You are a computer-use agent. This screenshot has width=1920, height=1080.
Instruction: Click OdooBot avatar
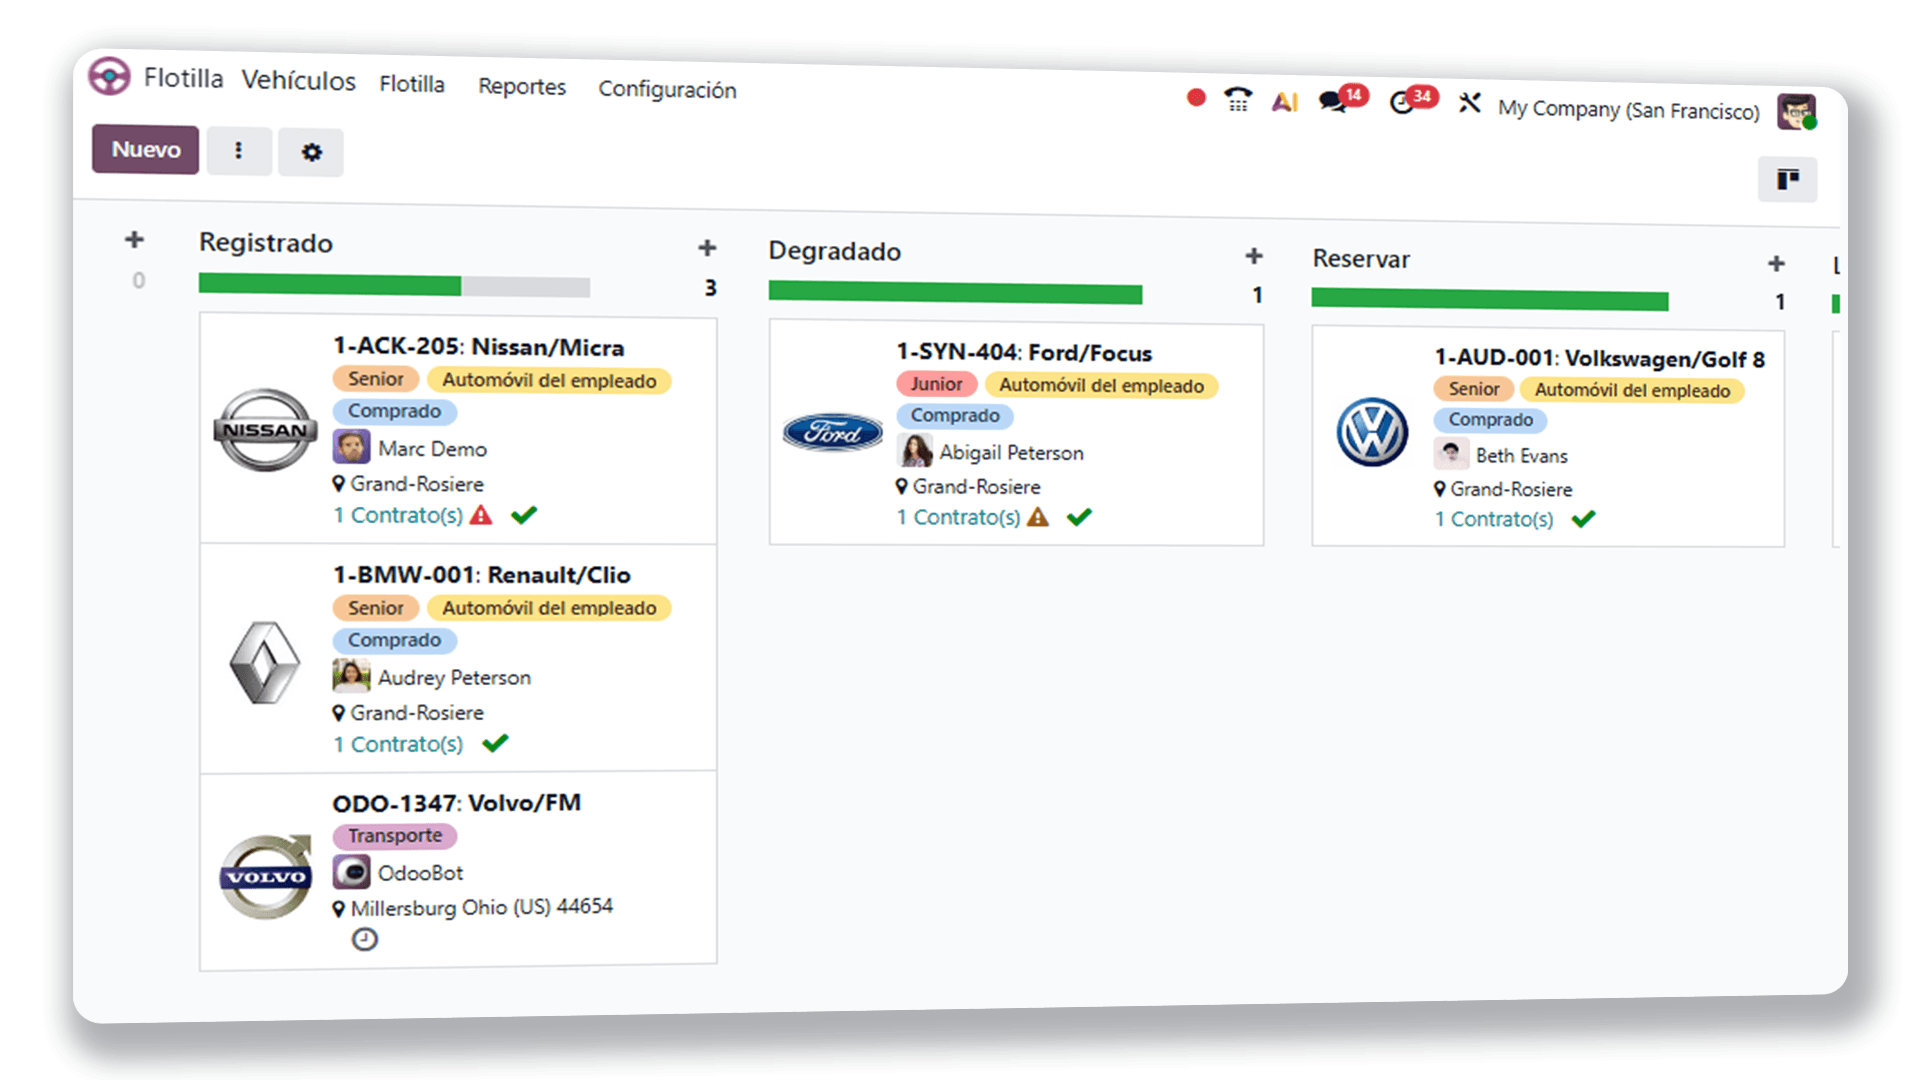[351, 872]
